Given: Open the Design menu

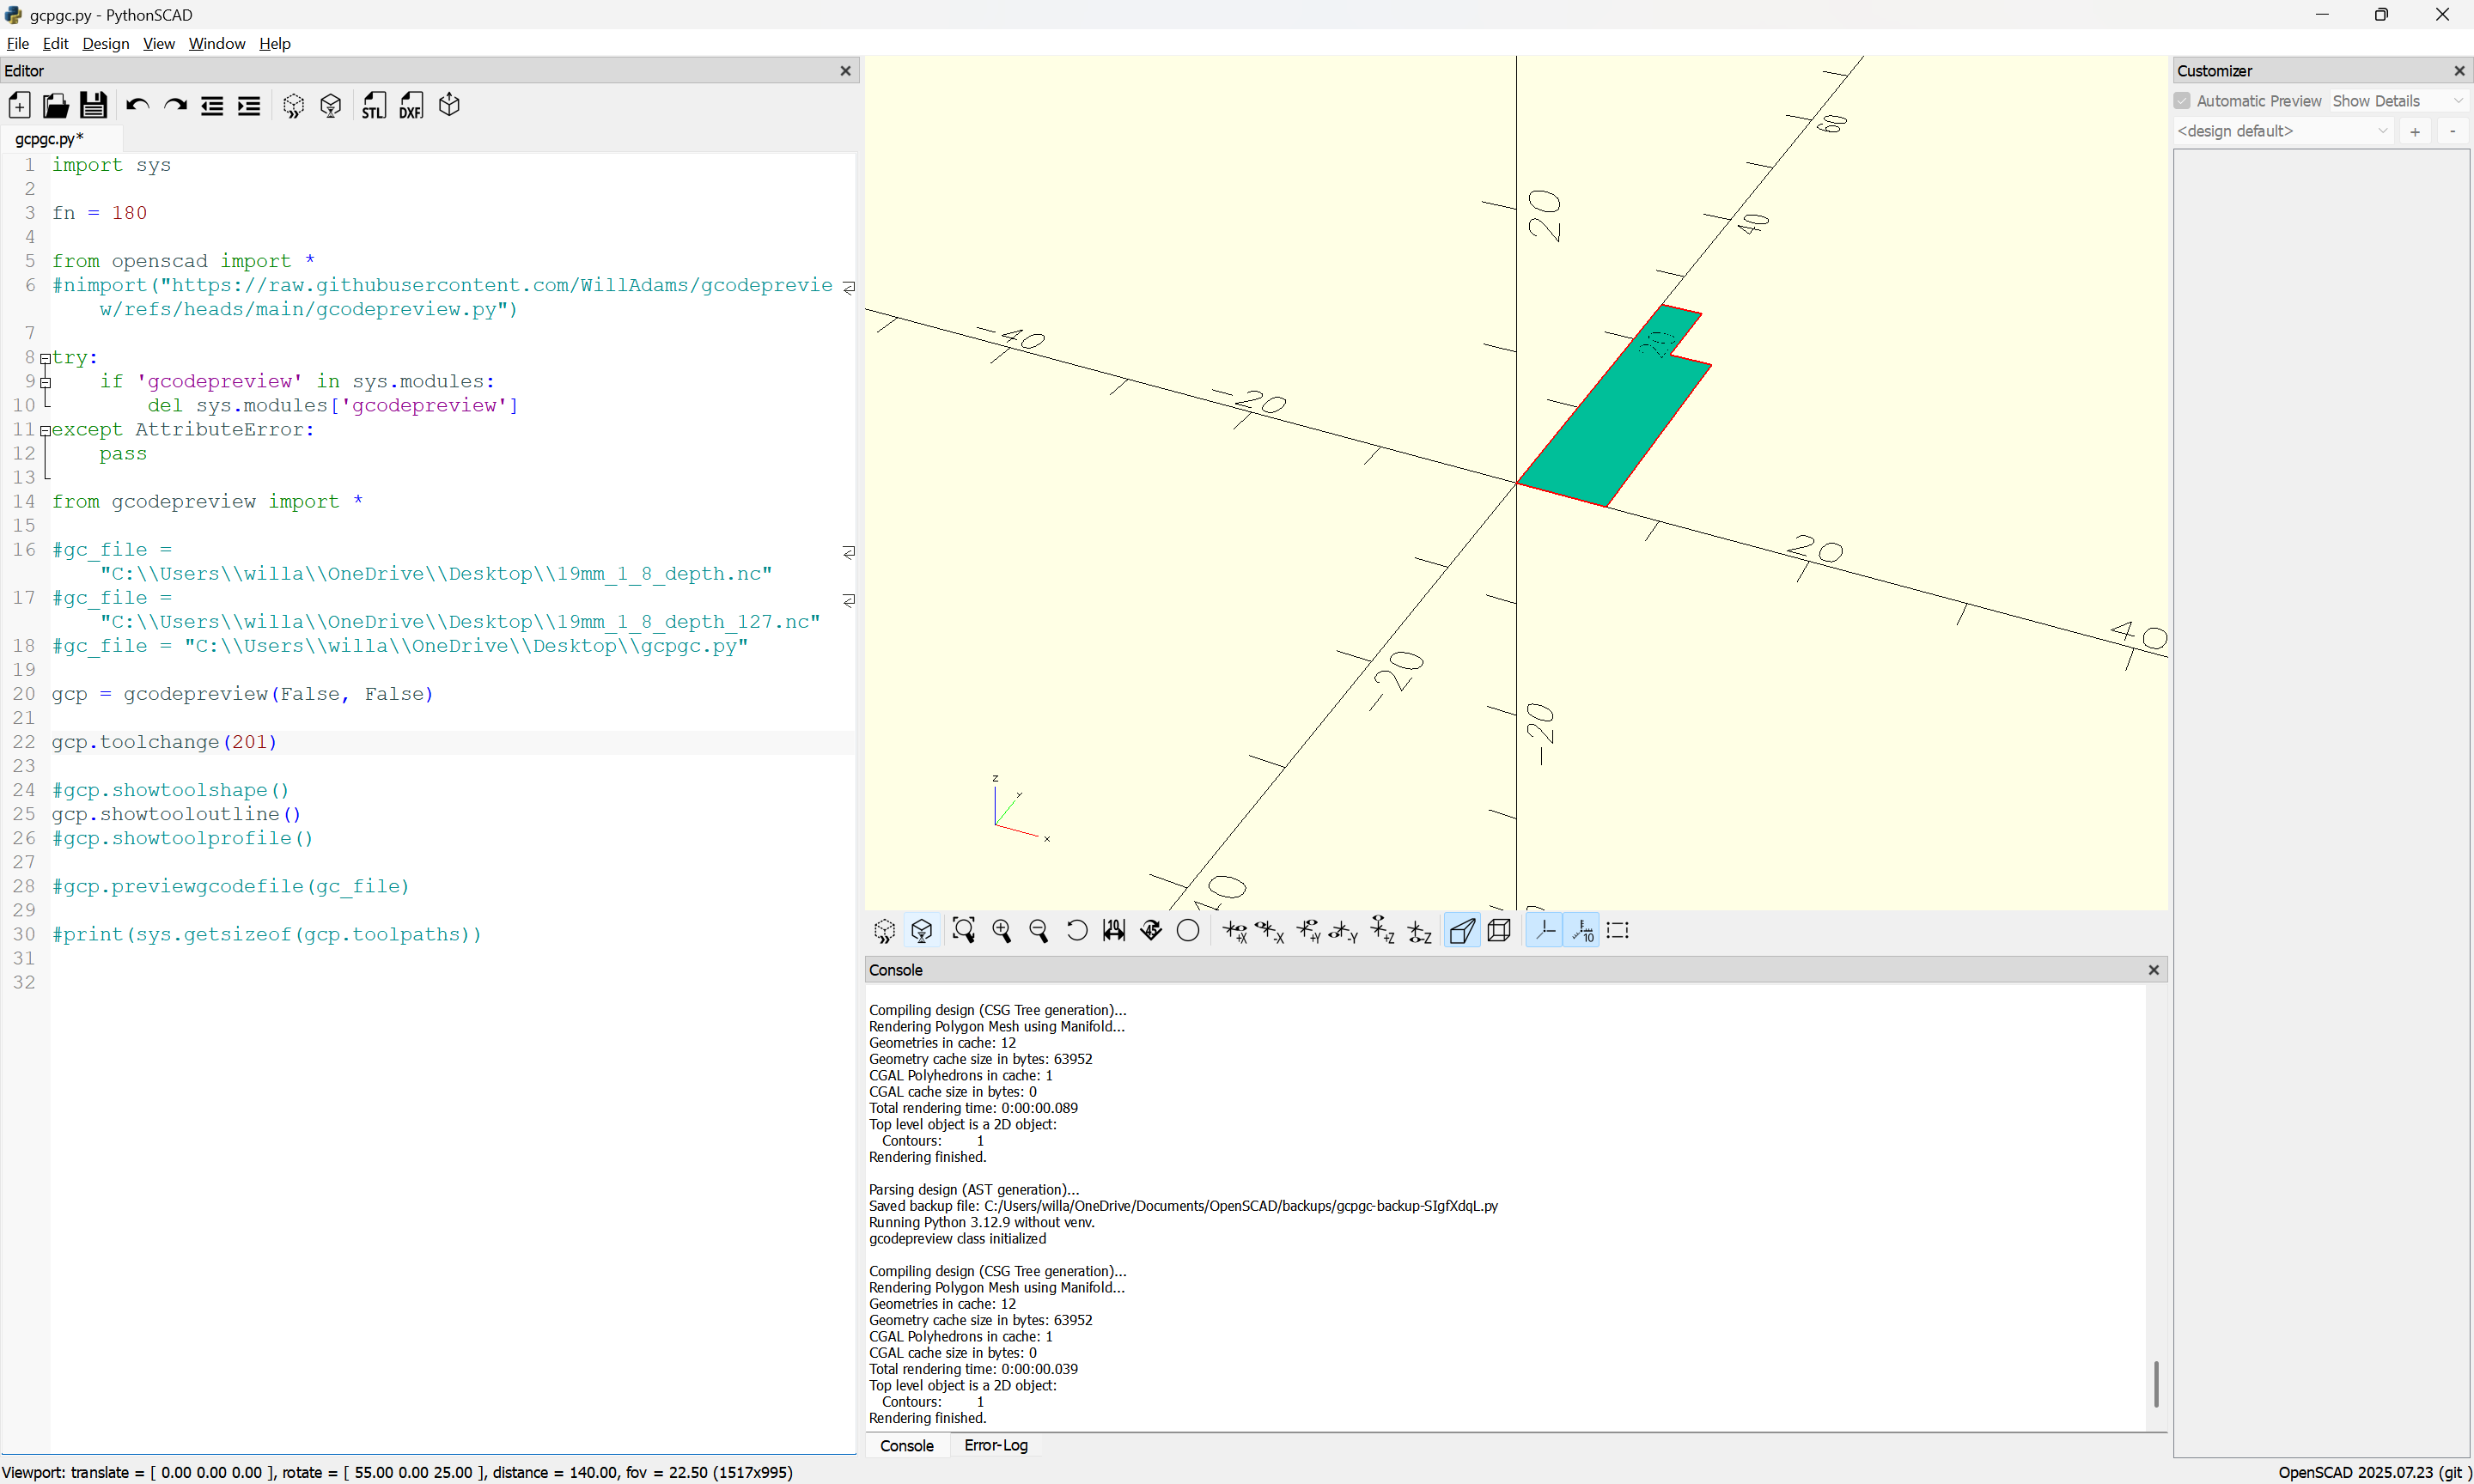Looking at the screenshot, I should (x=105, y=43).
